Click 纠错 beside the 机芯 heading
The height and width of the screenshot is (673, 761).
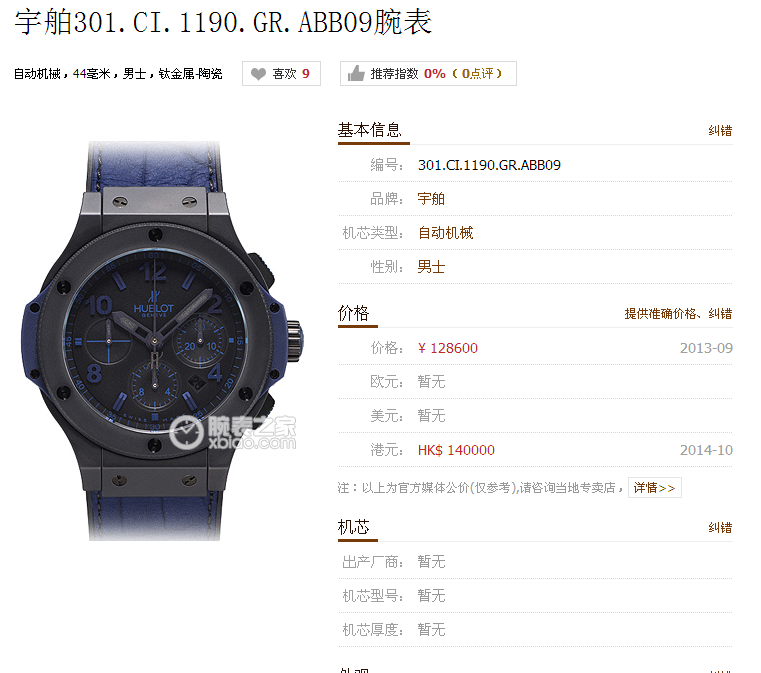click(720, 527)
